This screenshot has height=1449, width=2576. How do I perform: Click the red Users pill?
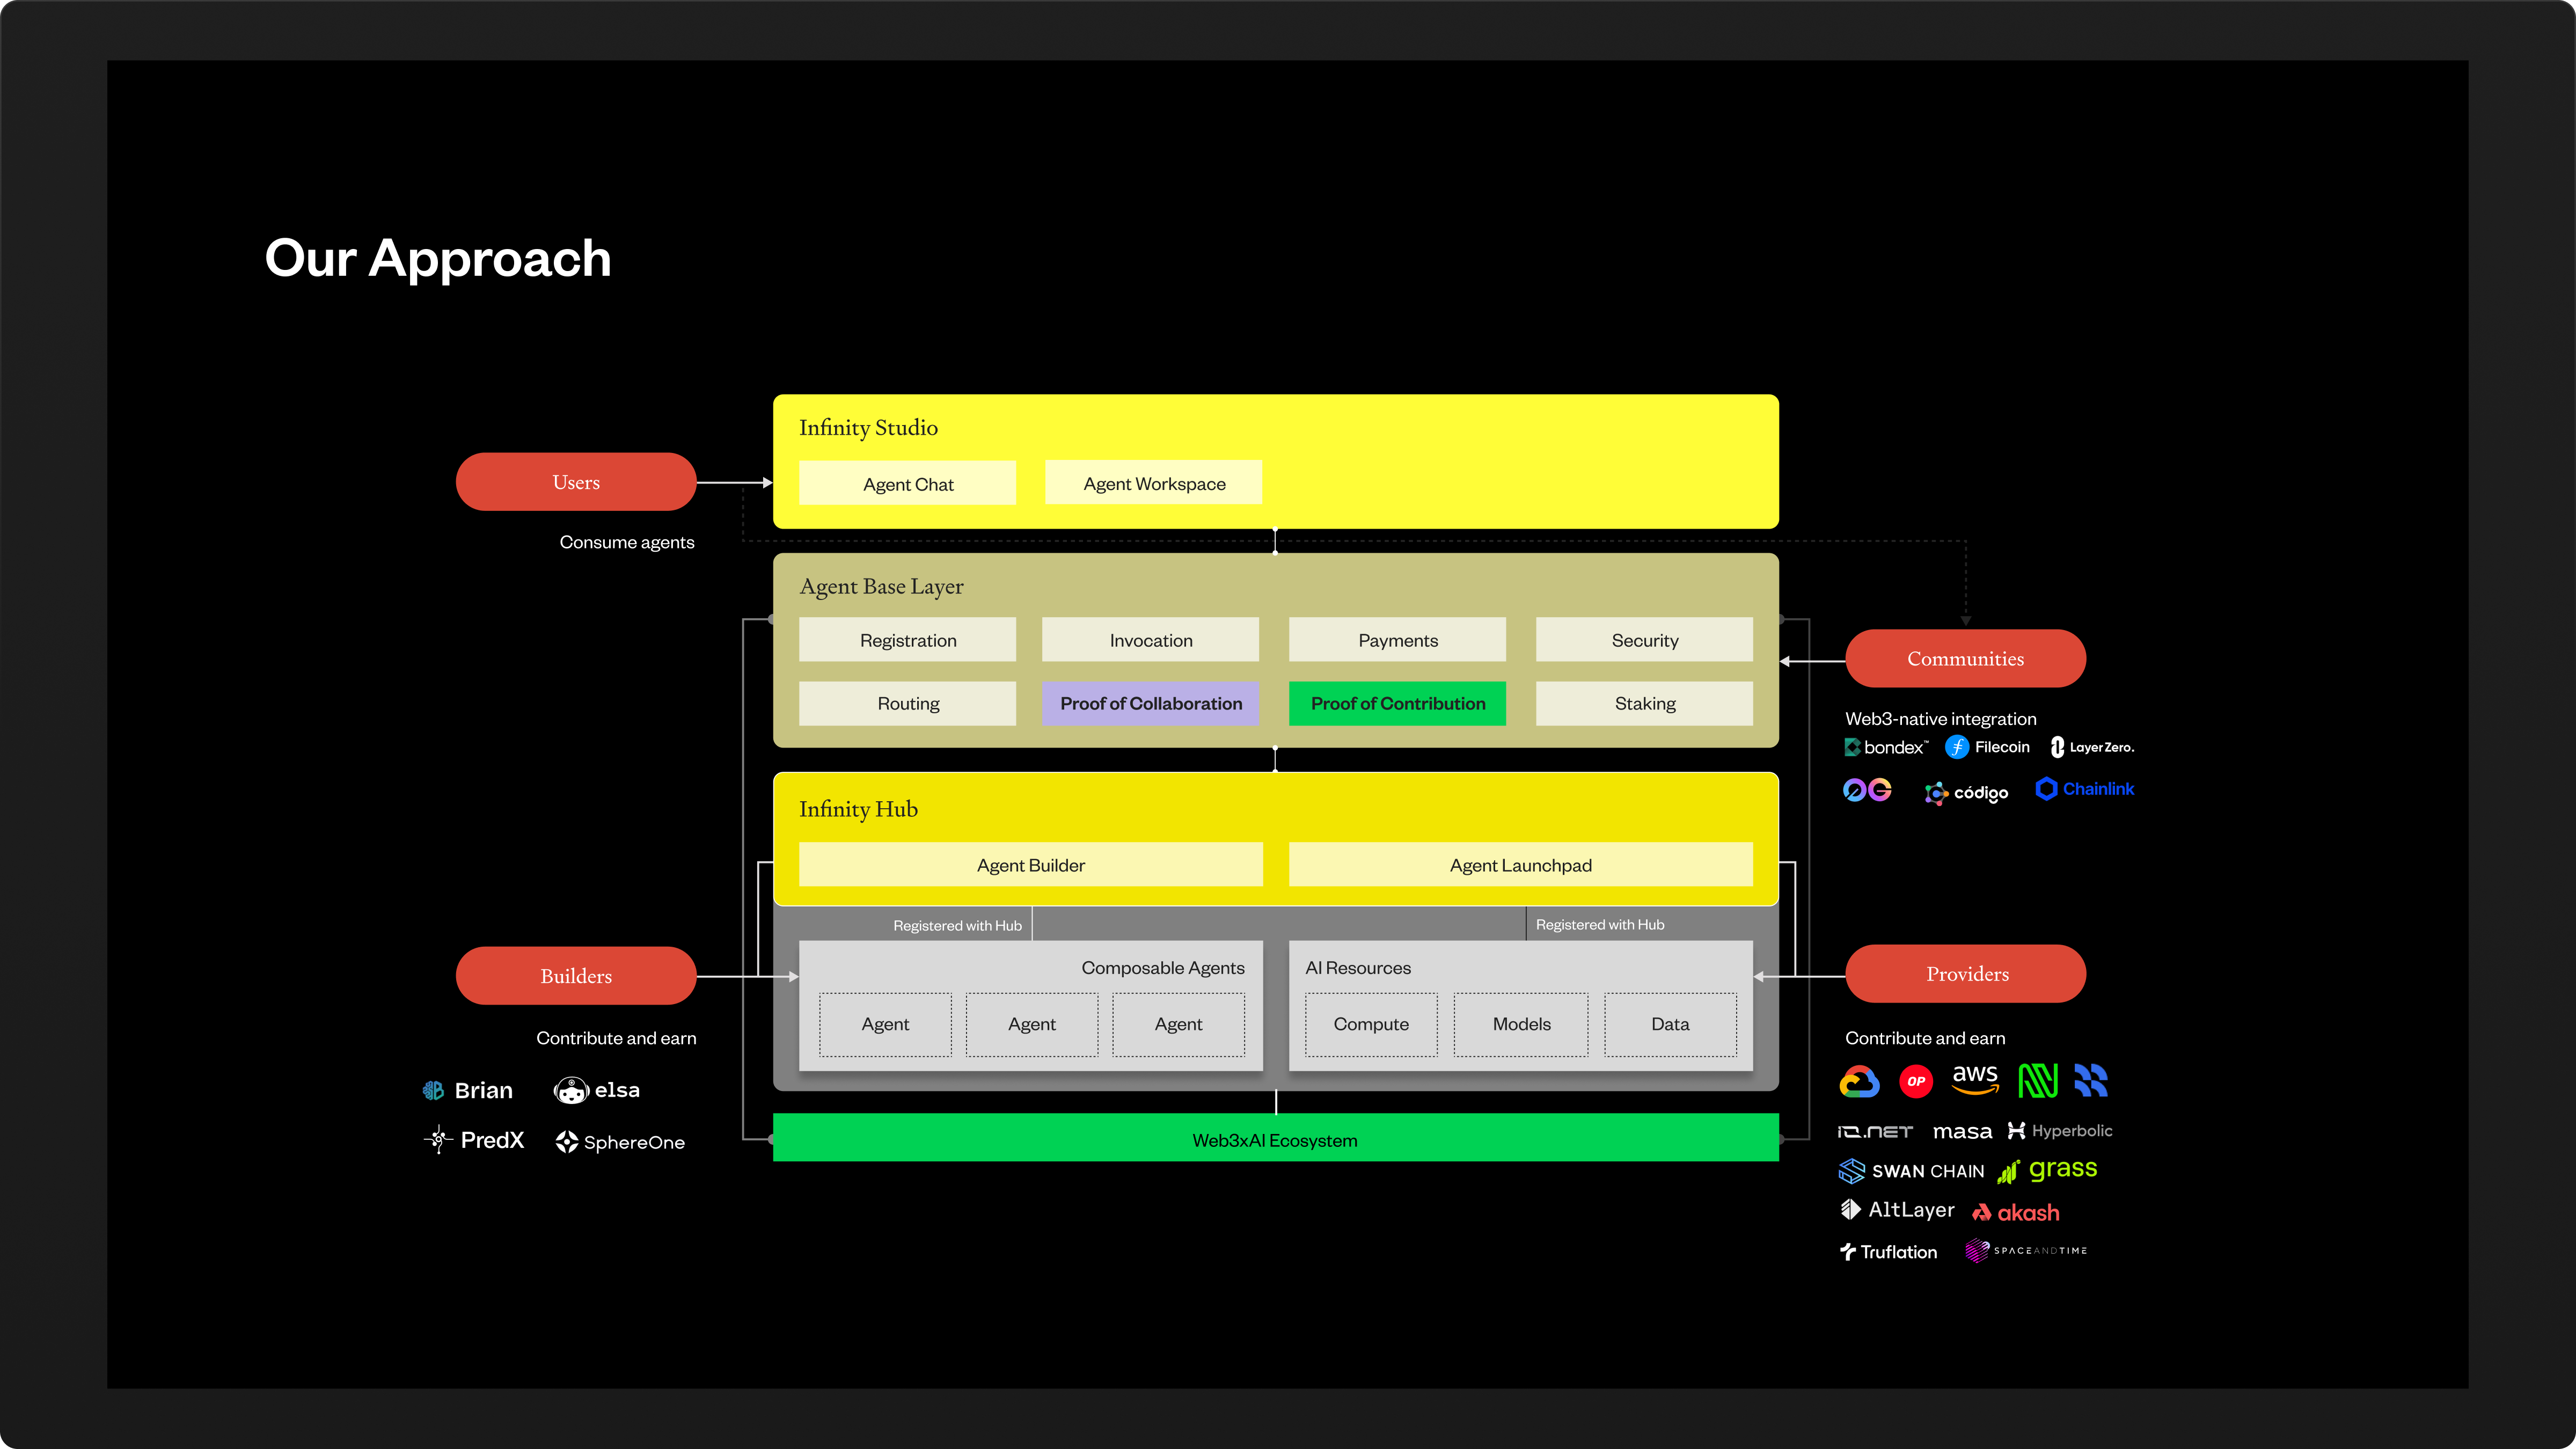click(x=576, y=482)
